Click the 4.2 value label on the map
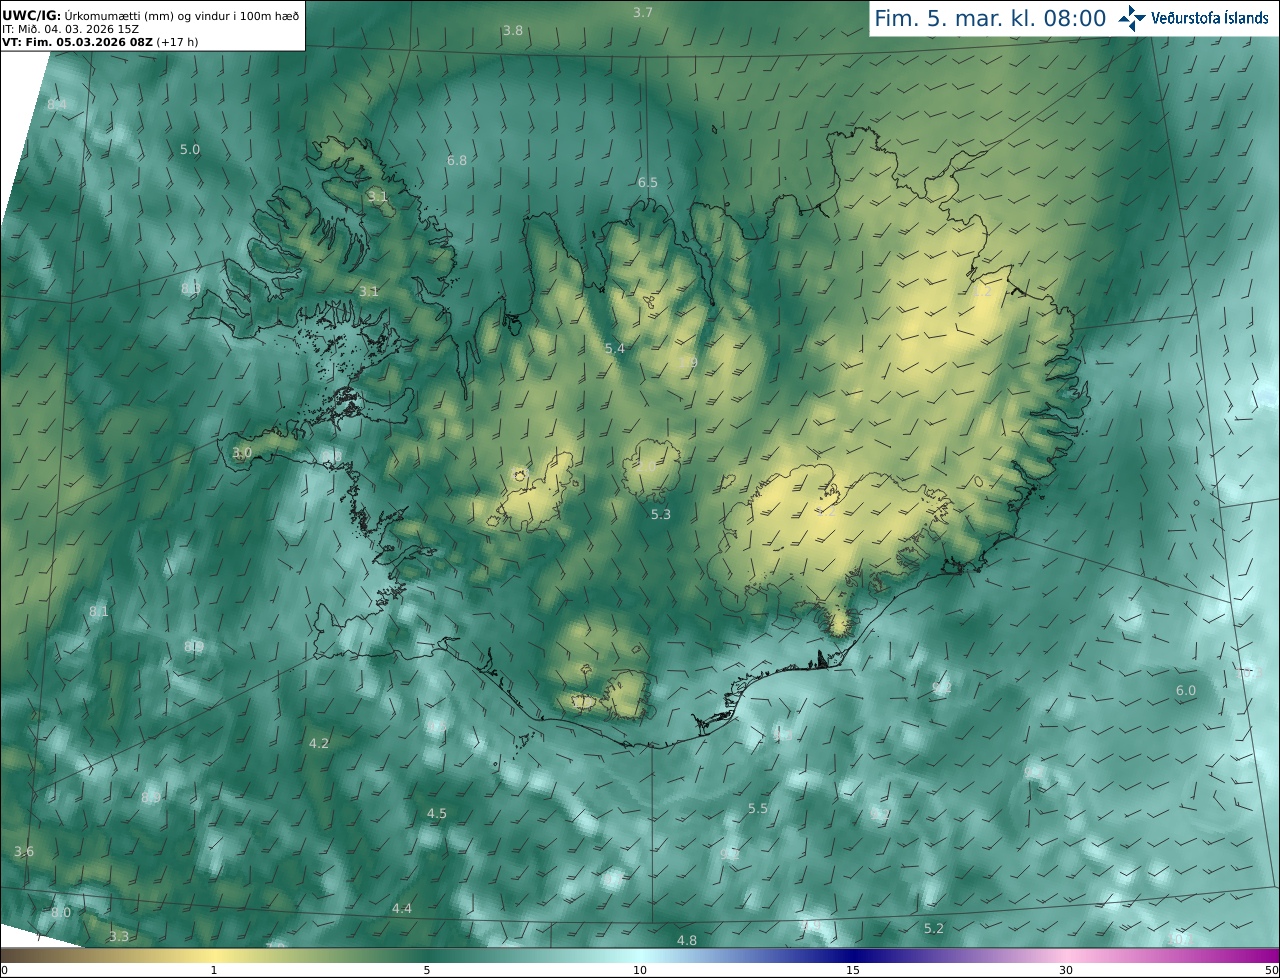 point(319,743)
